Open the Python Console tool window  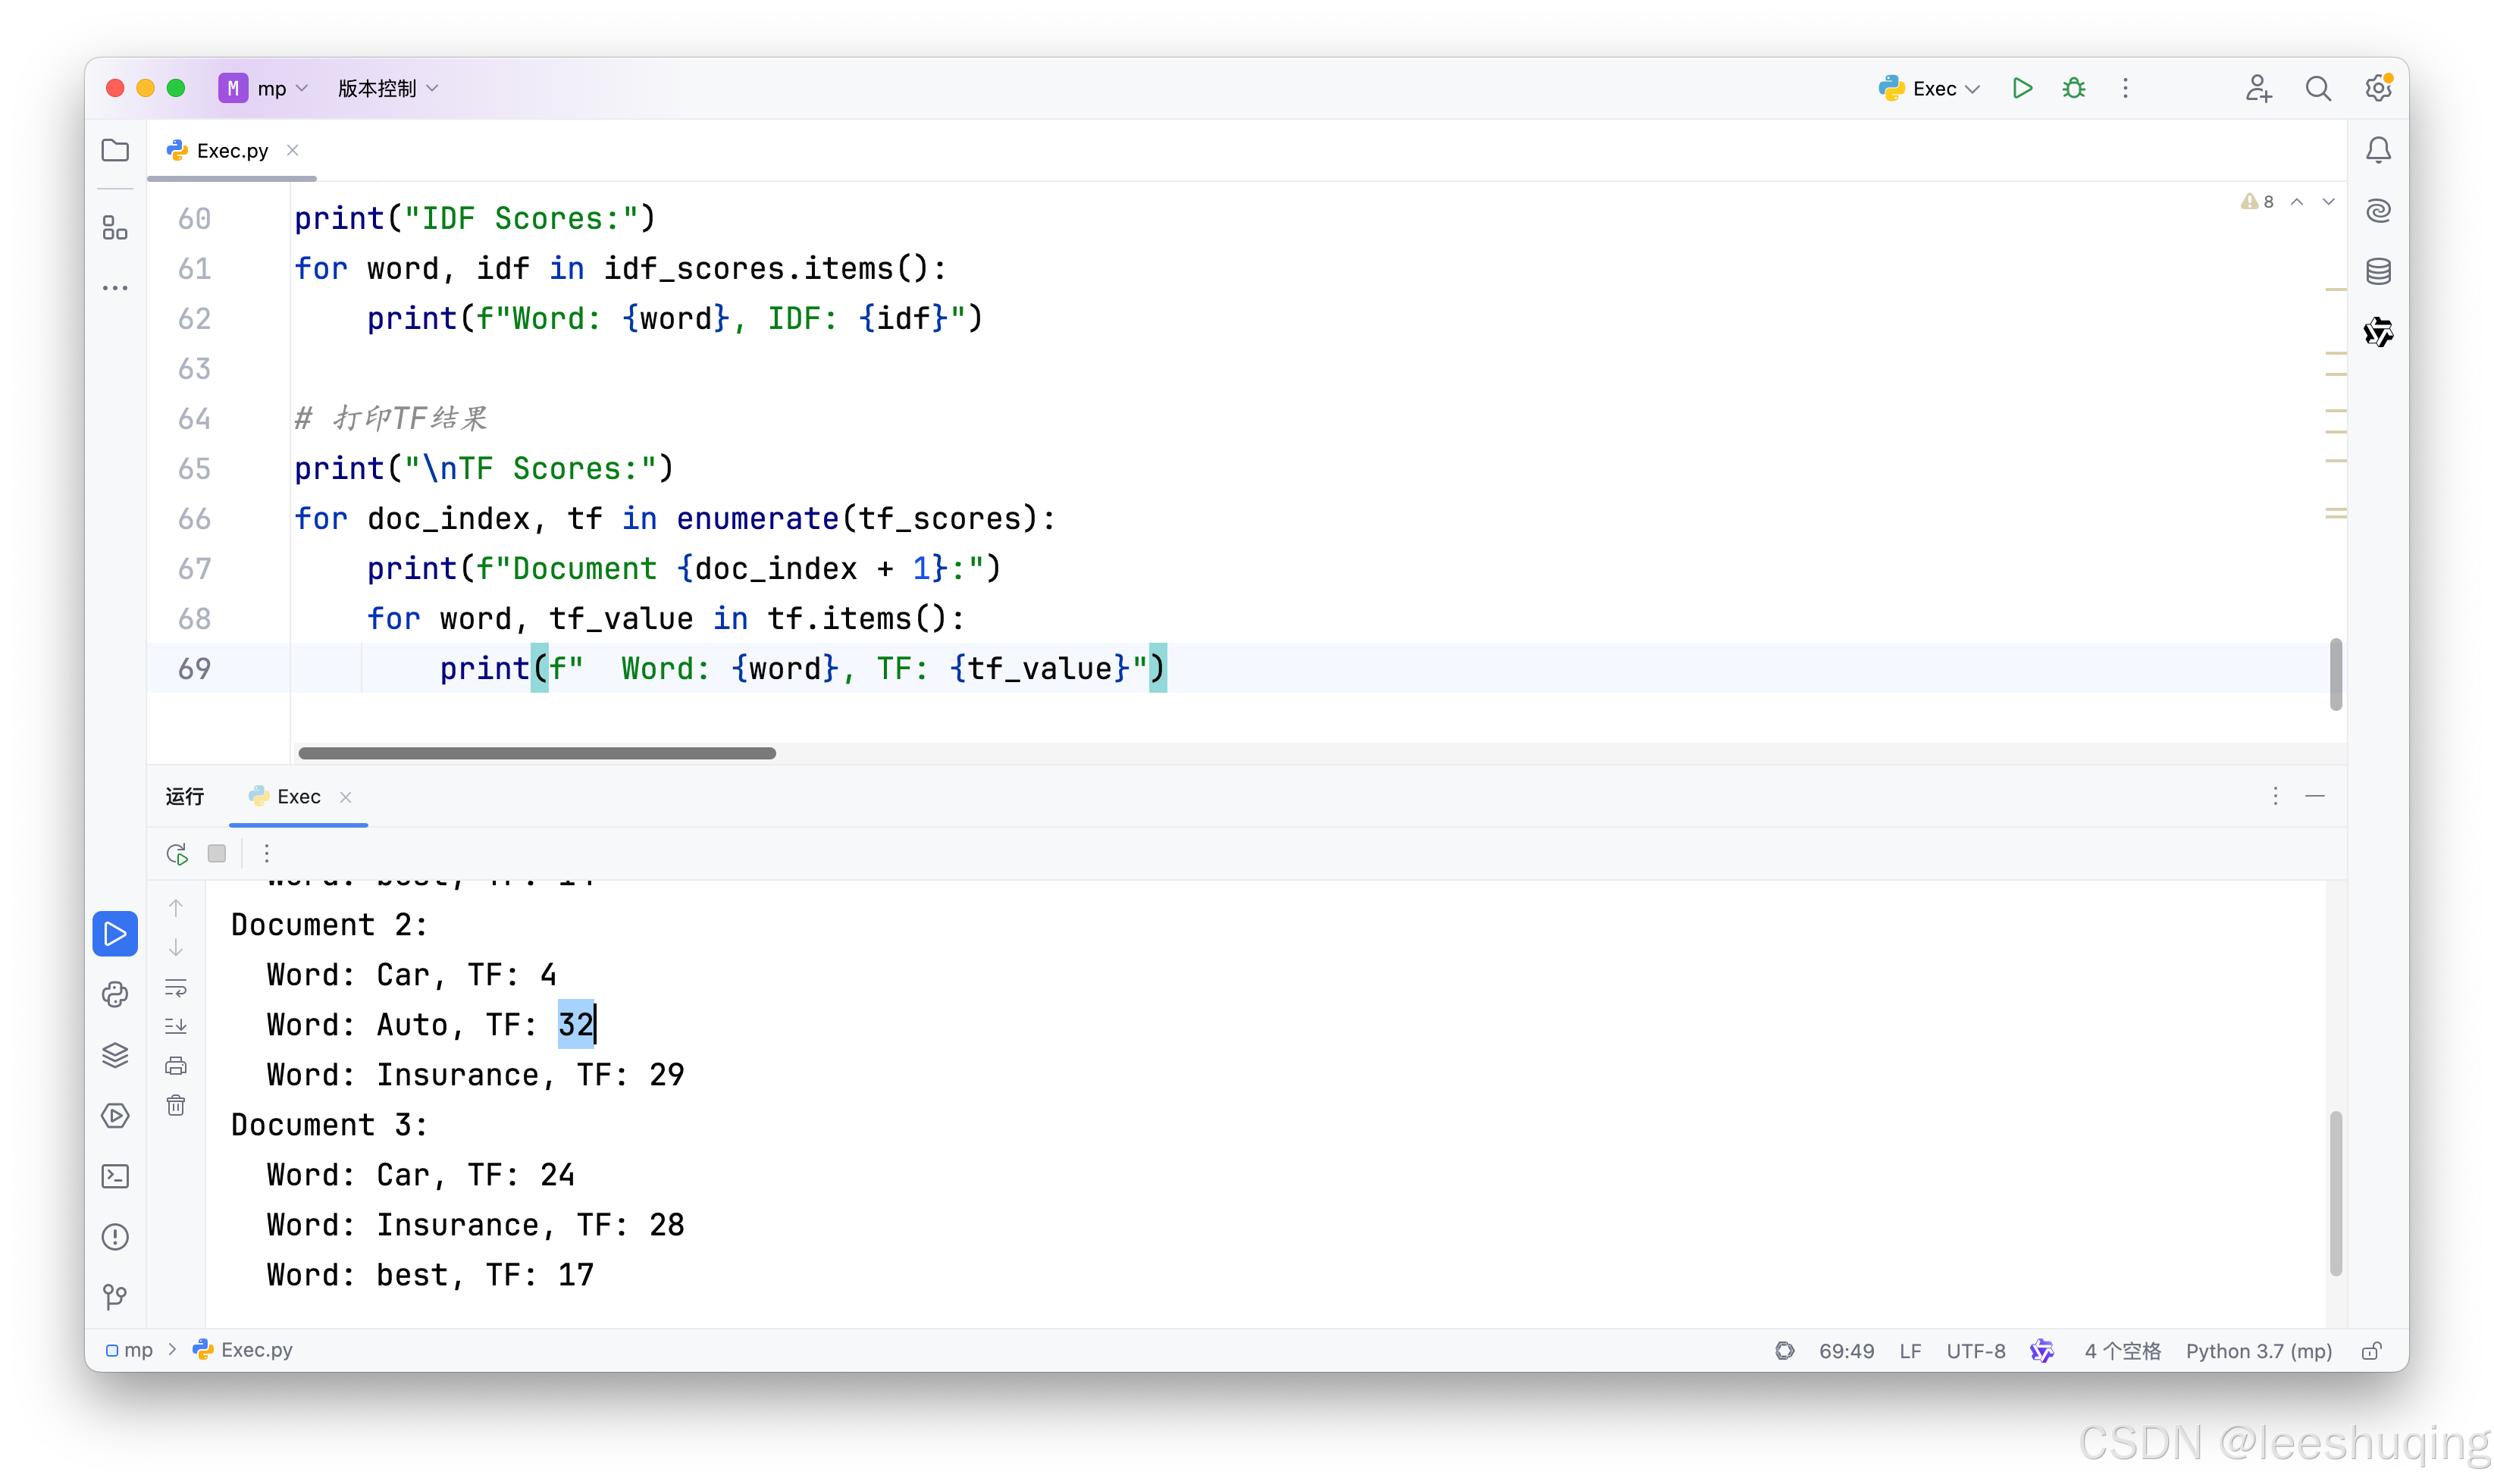pos(115,994)
